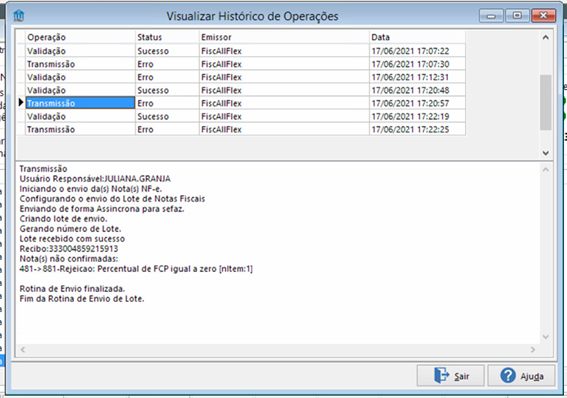Screen dimensions: 567x398
Task: Click Gerando número de Lote line
Action: tap(70, 229)
